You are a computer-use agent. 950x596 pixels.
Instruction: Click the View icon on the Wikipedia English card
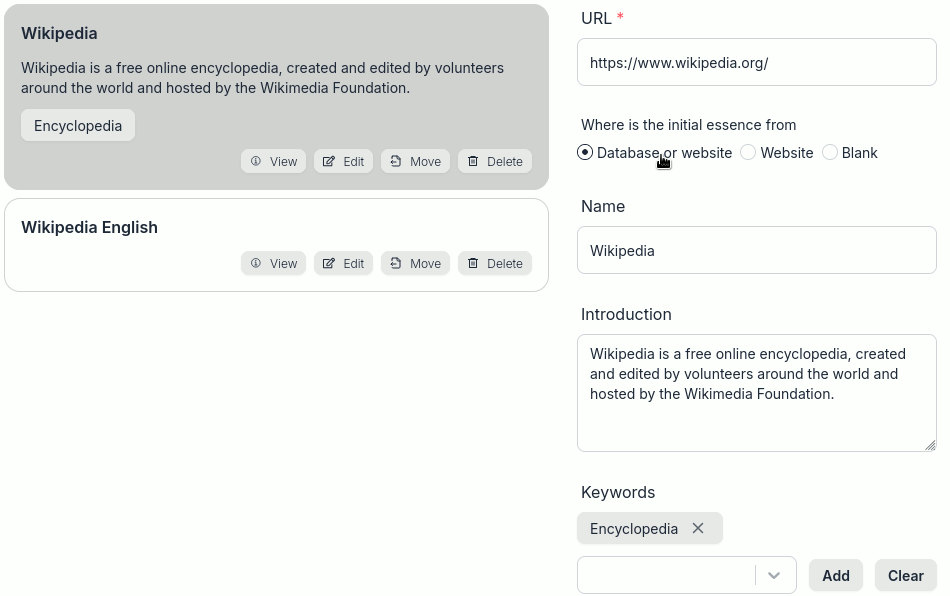click(258, 263)
